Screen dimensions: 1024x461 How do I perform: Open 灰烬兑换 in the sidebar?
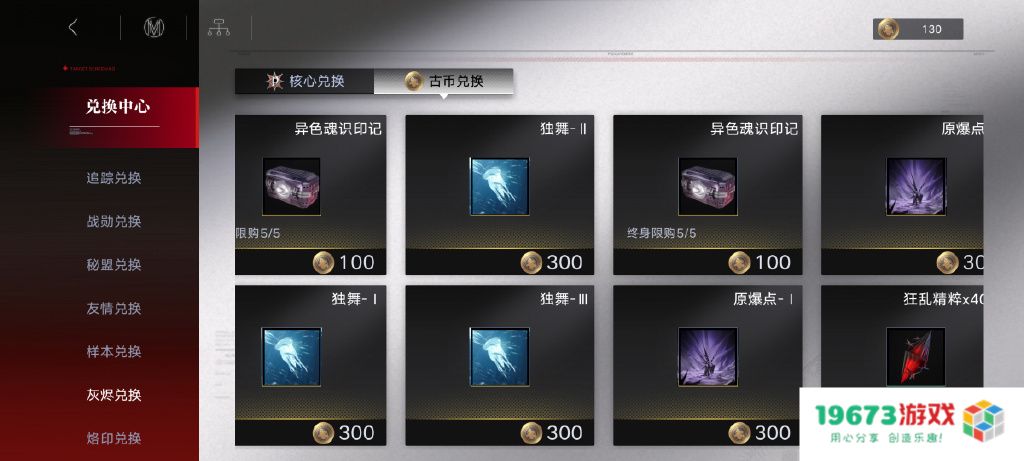point(114,395)
